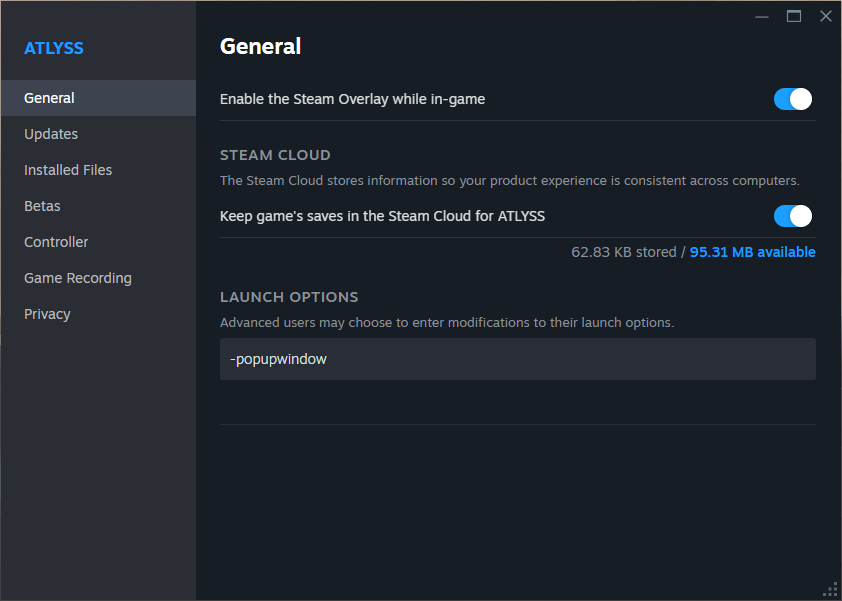The width and height of the screenshot is (842, 601).
Task: Click the Keep game's saves label
Action: click(x=382, y=216)
